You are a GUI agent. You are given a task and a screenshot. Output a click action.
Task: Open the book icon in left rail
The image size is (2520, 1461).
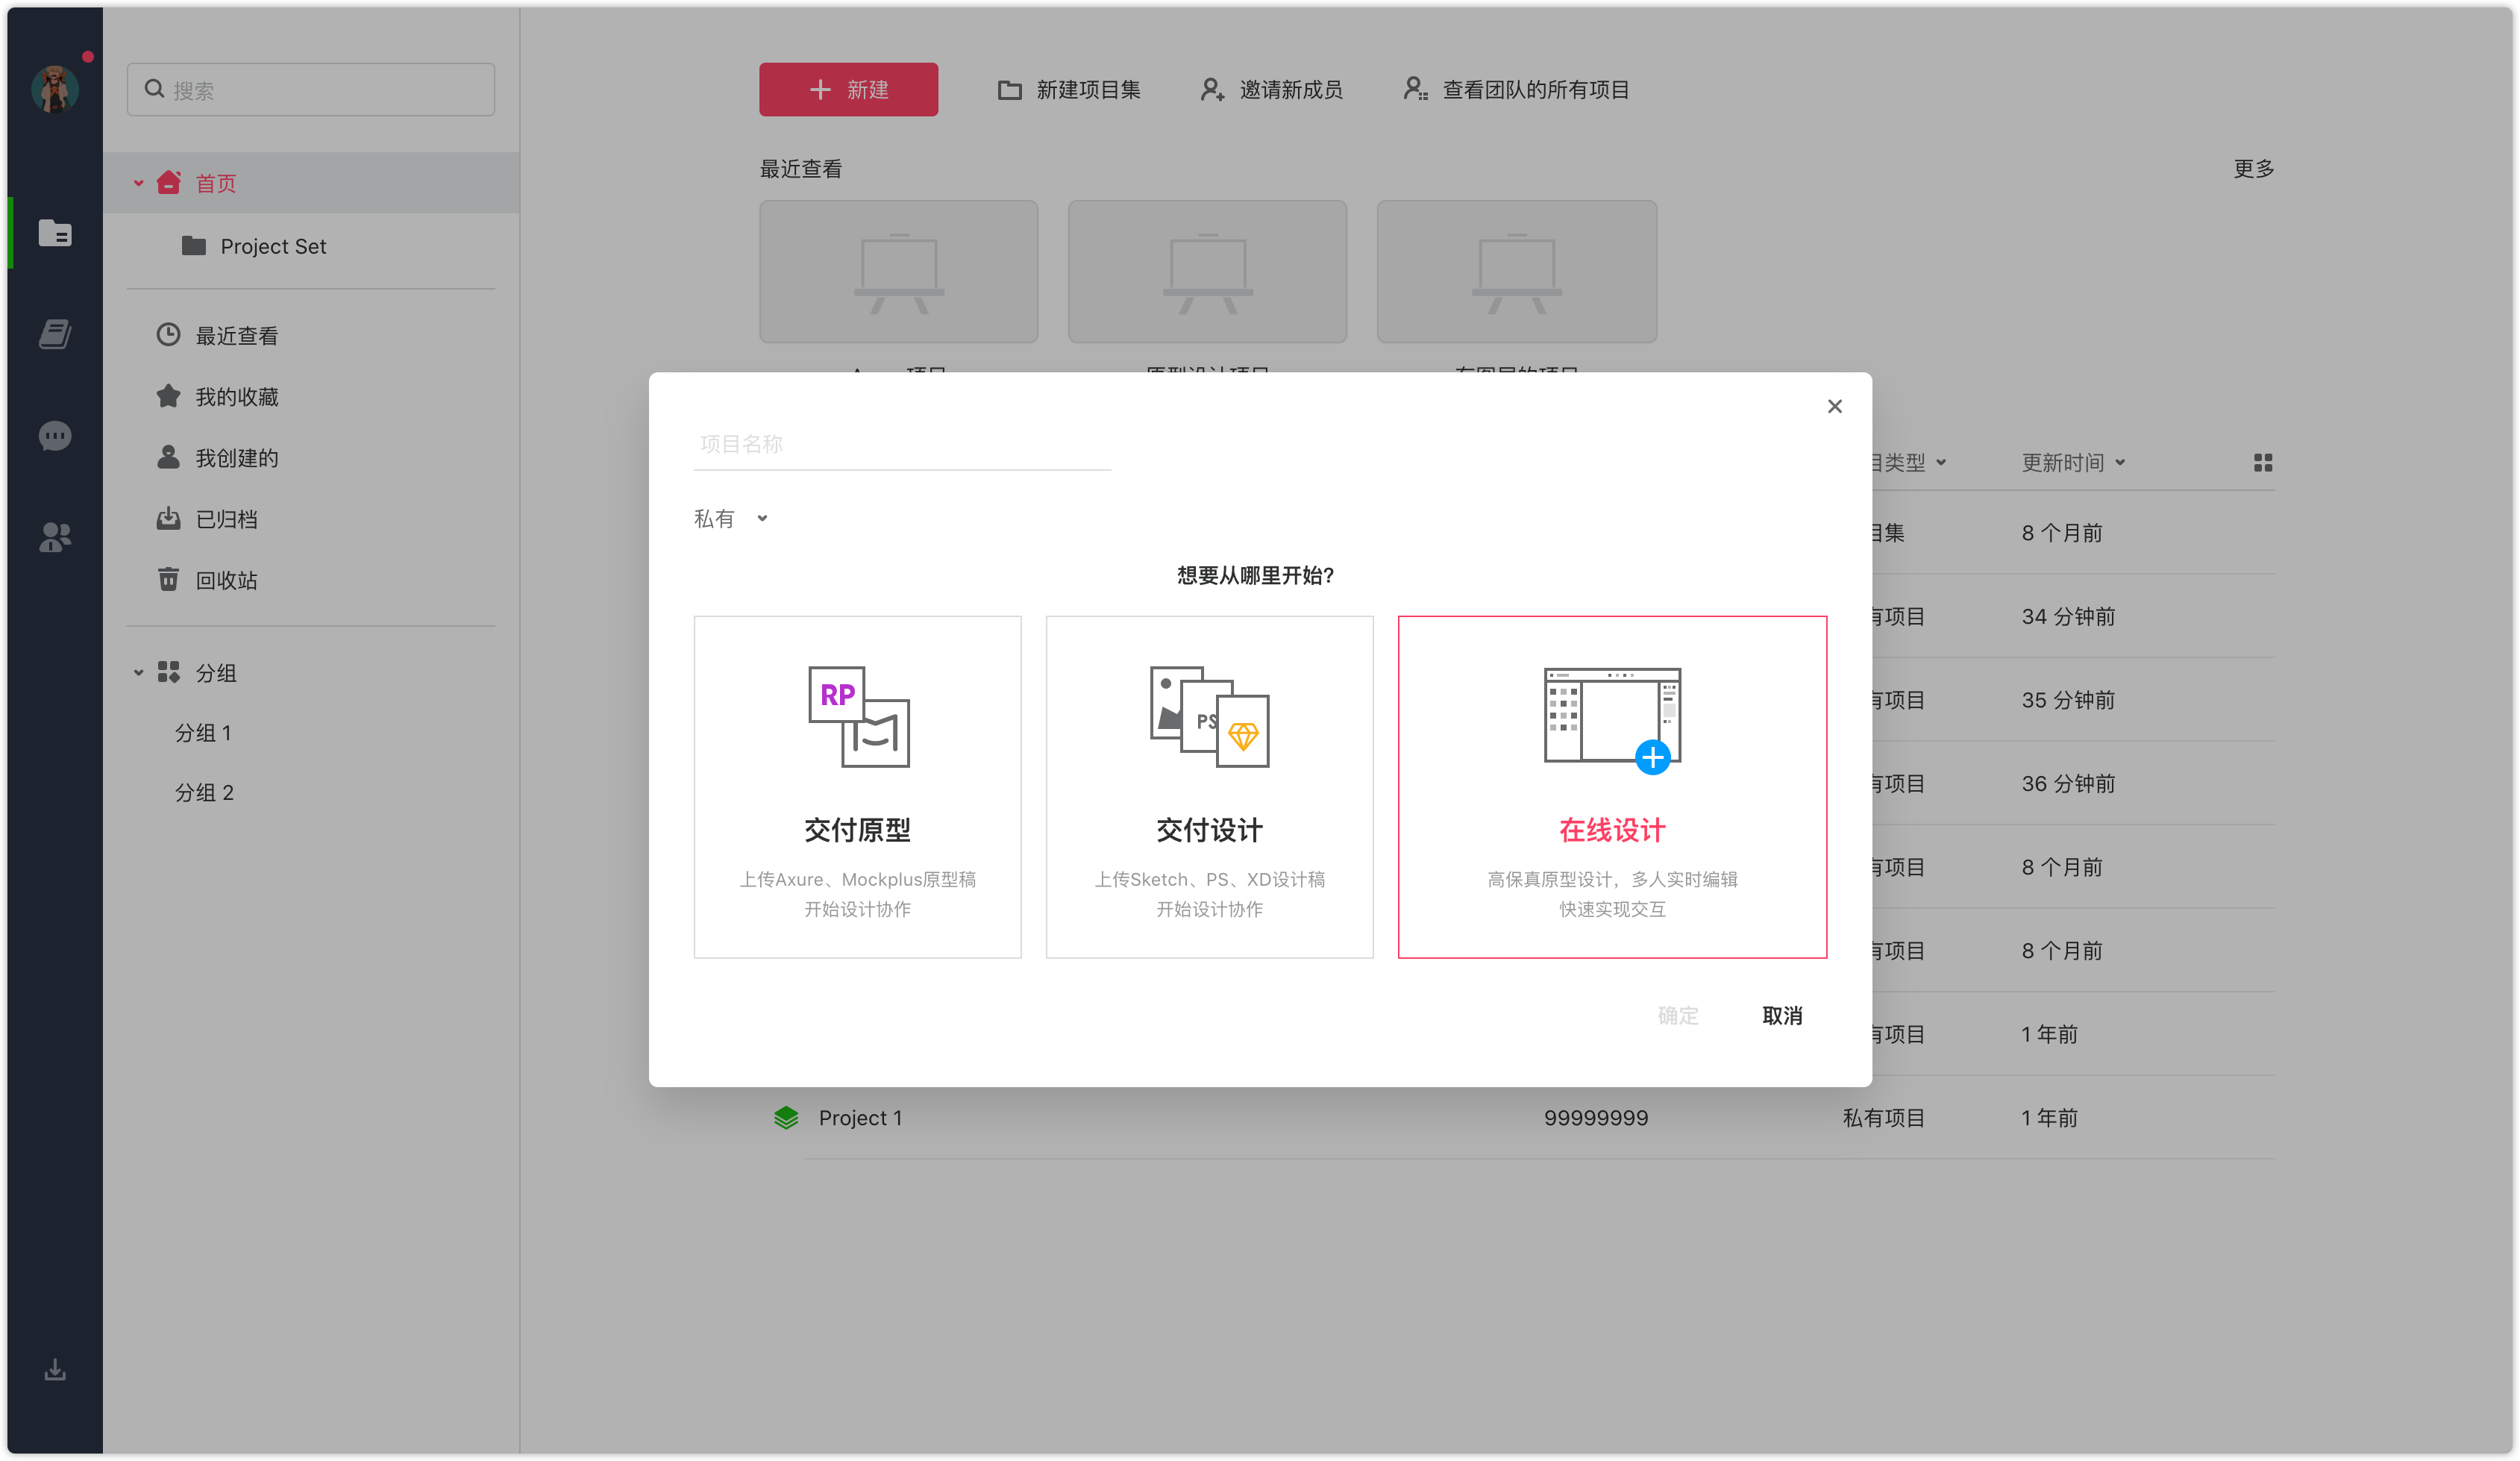coord(55,334)
